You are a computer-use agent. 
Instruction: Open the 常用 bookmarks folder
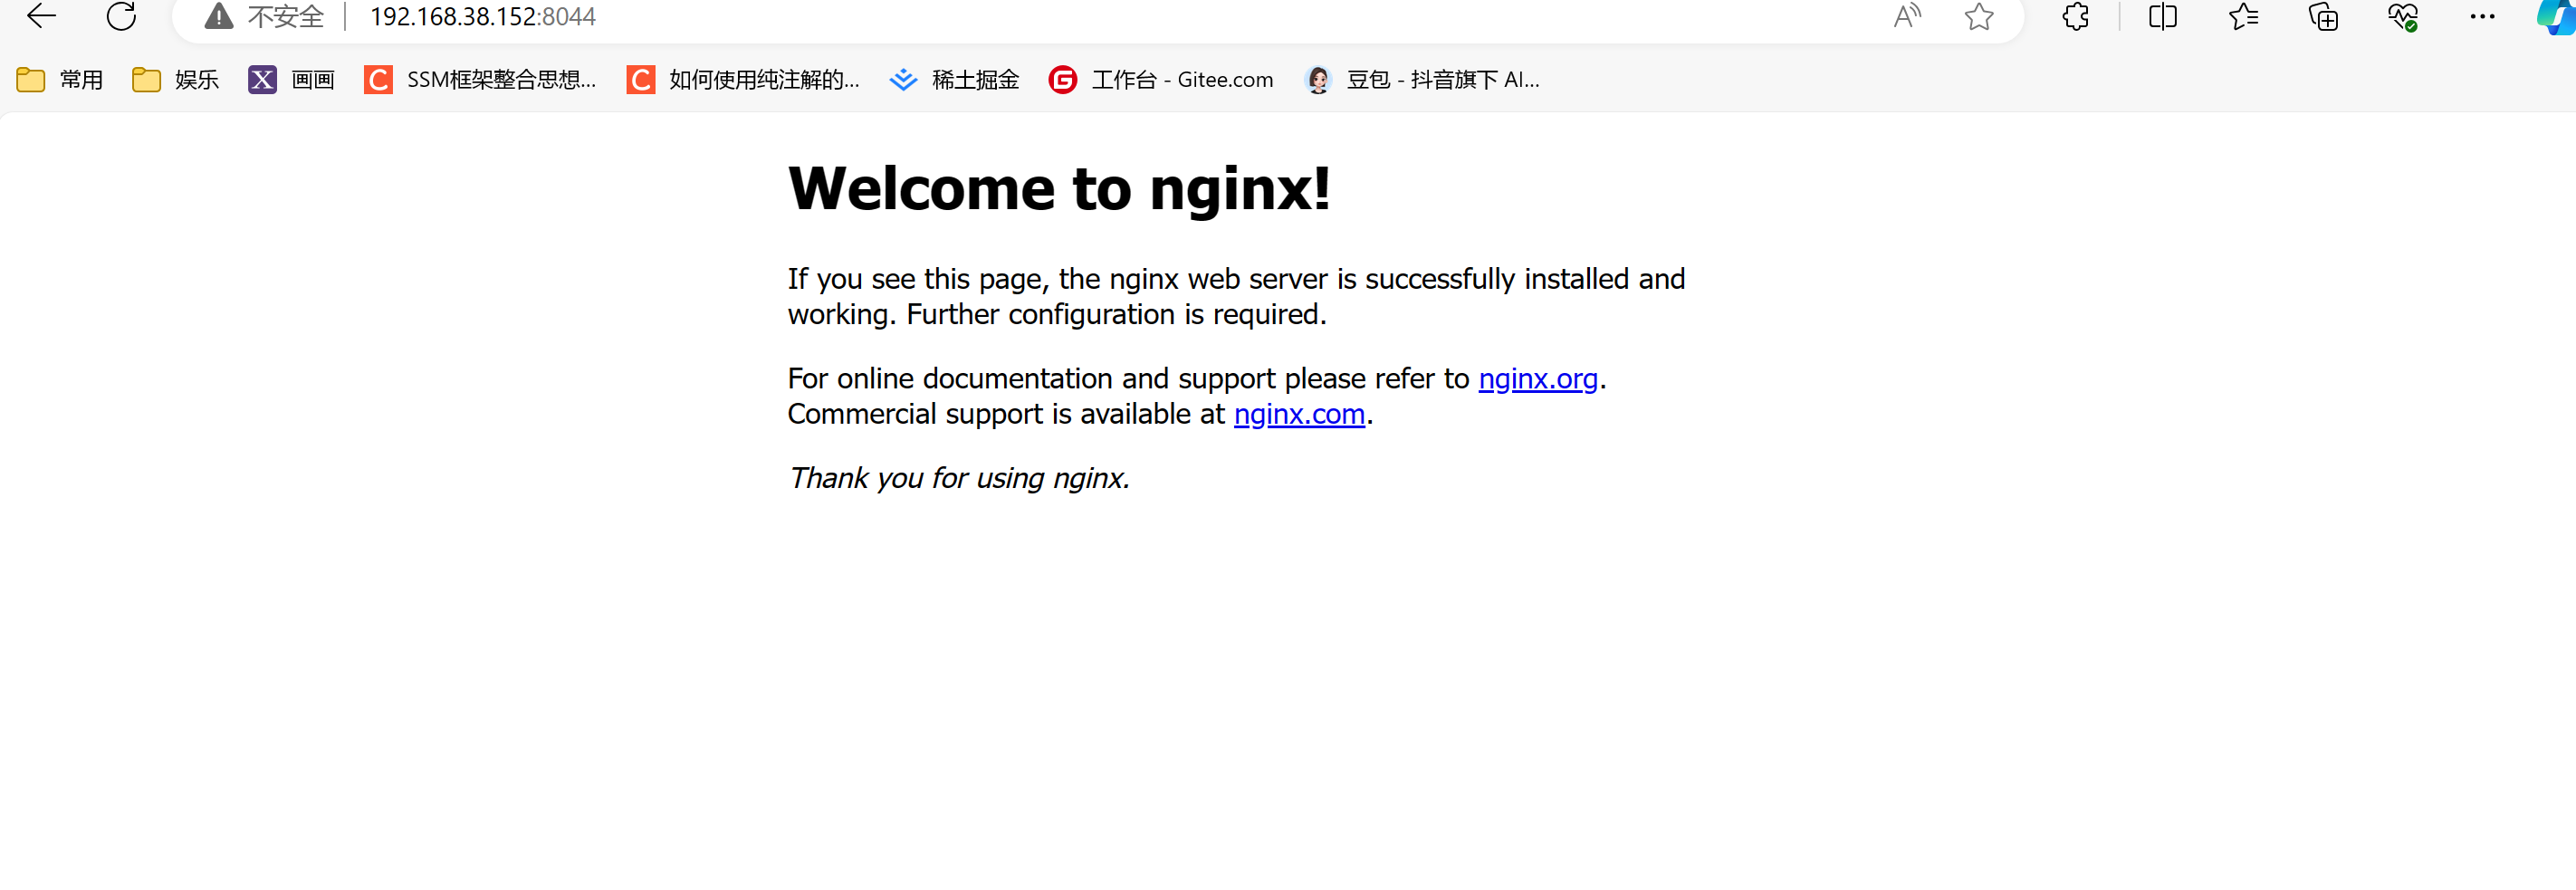[60, 80]
